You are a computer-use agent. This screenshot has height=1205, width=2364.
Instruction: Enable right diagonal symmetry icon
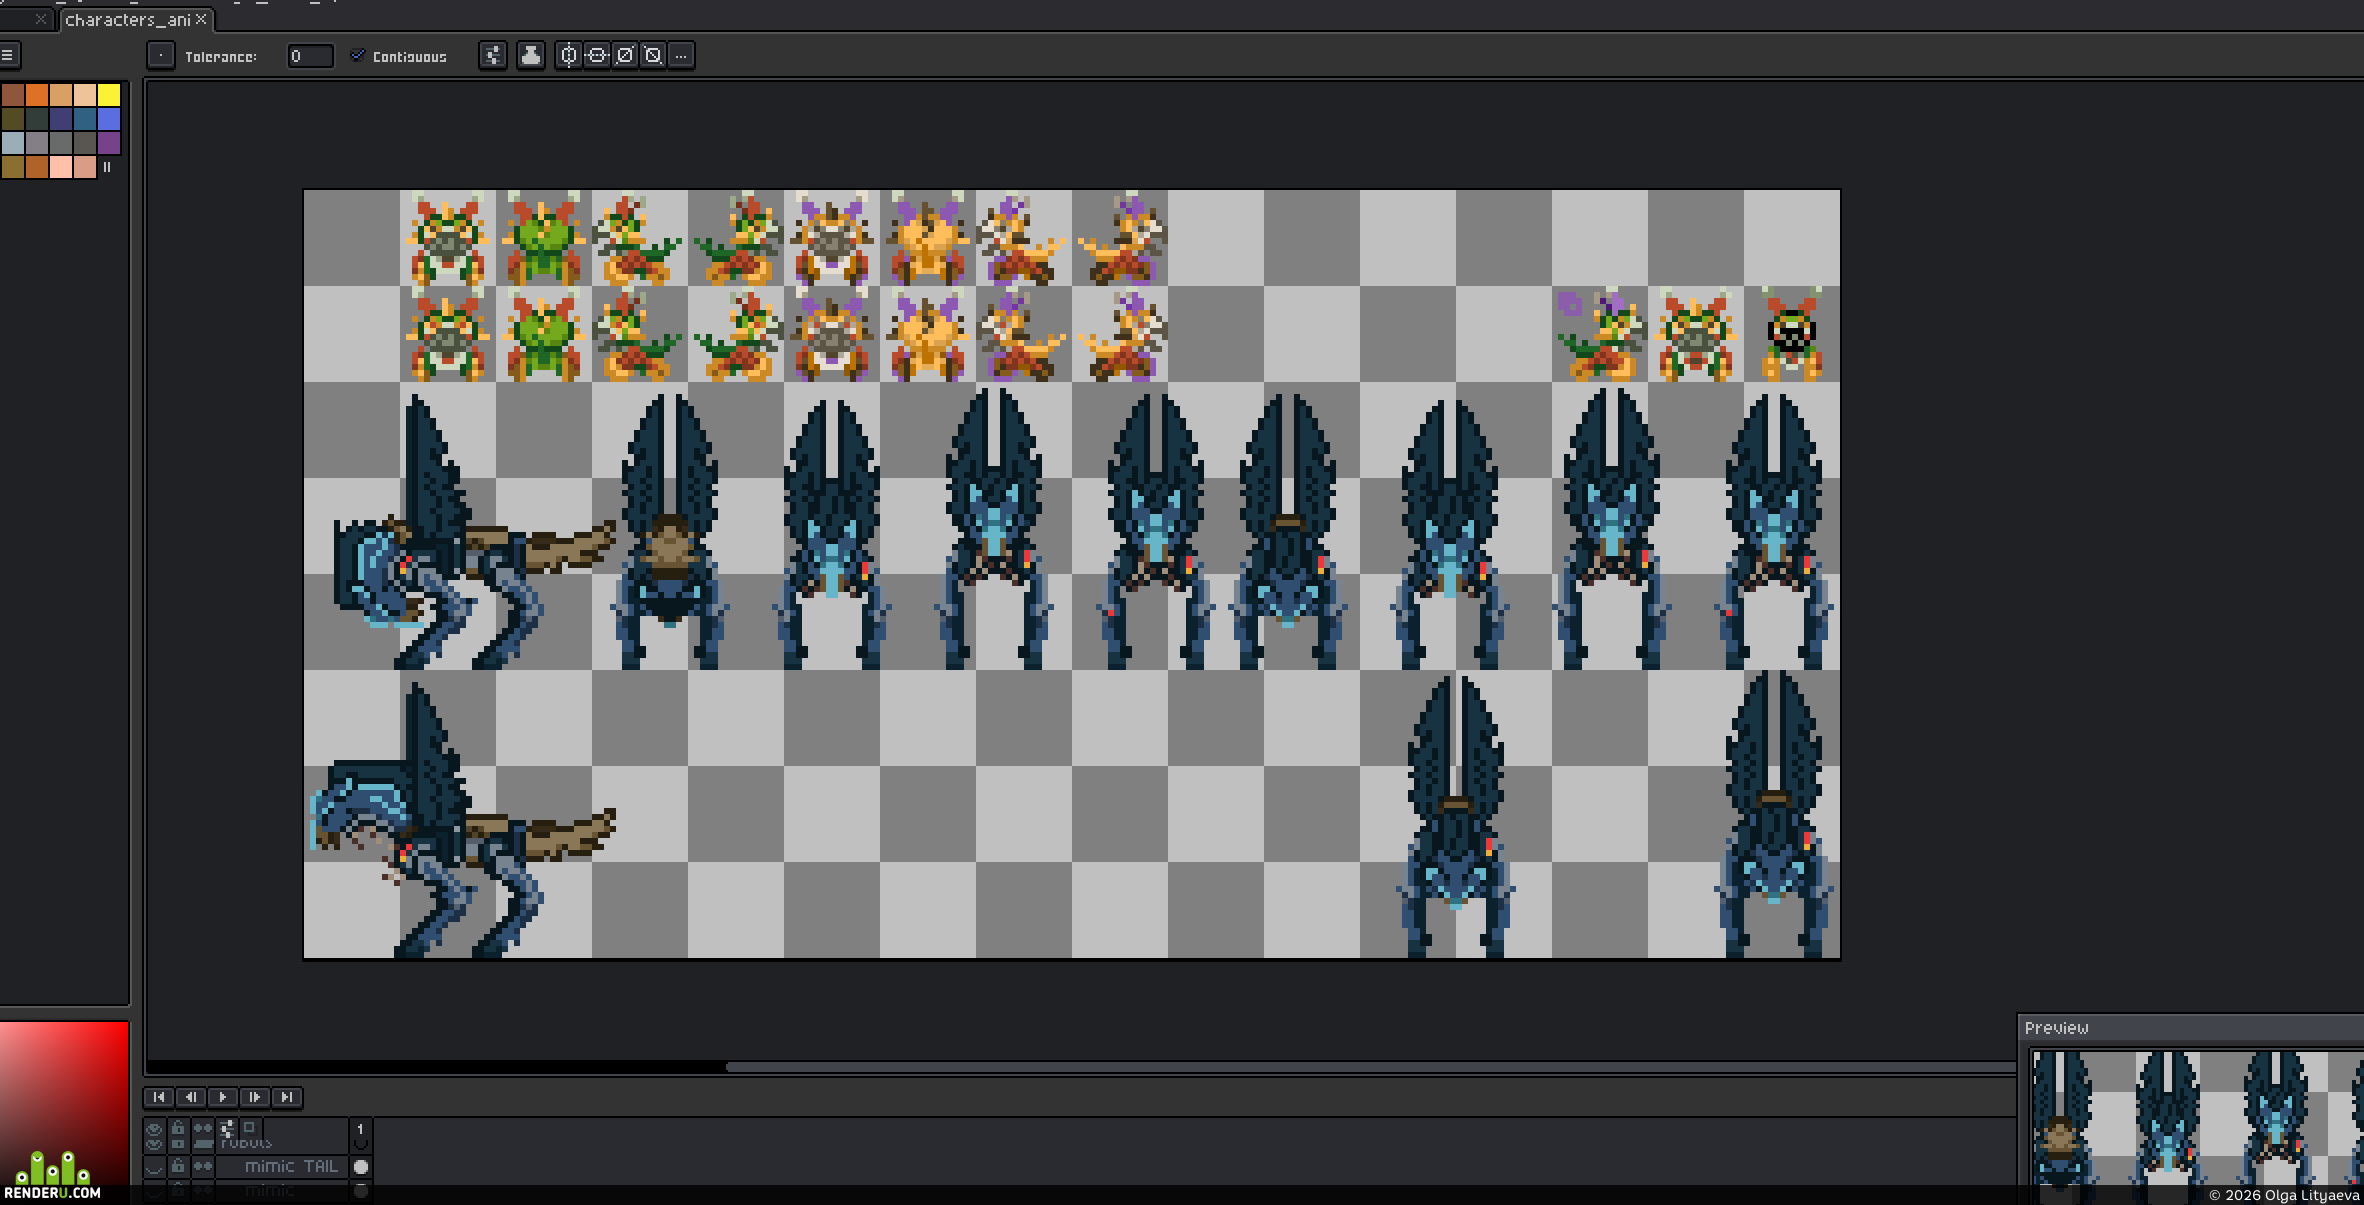pyautogui.click(x=625, y=55)
